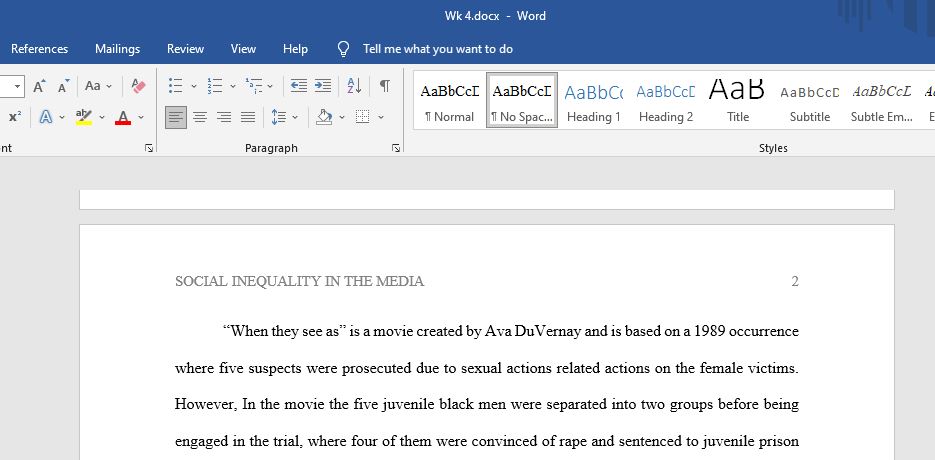Open highlight color dropdown arrow
Screen dimensions: 935x460
tap(101, 118)
